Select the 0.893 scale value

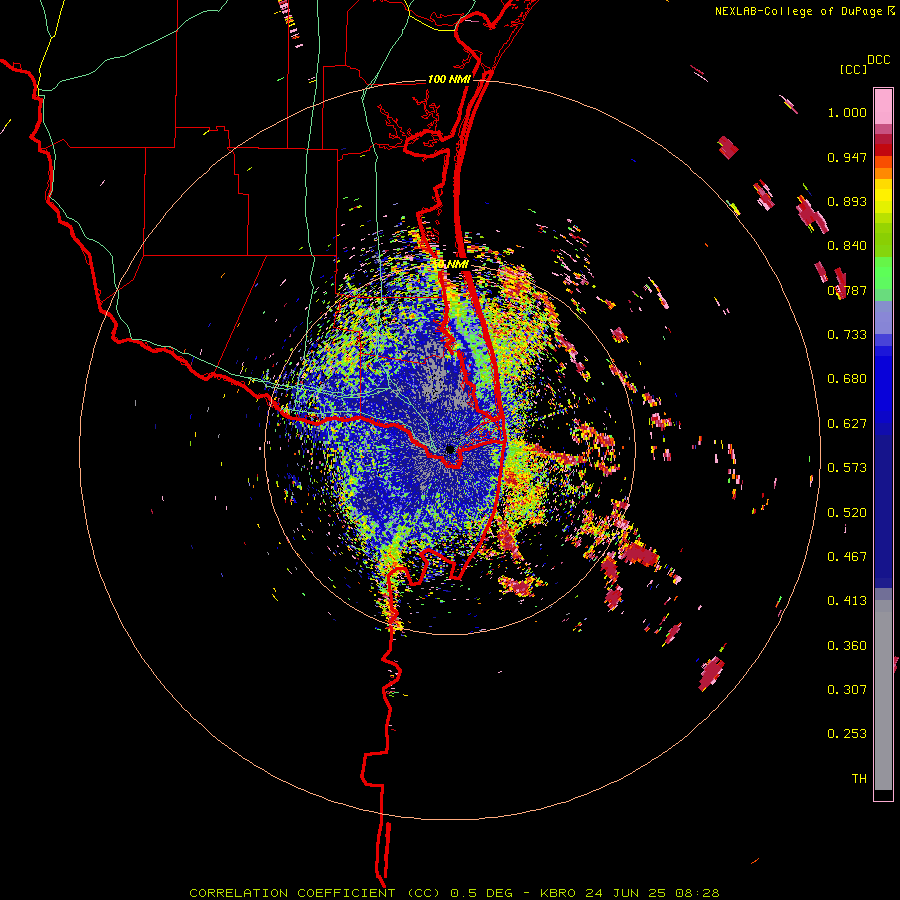point(847,201)
